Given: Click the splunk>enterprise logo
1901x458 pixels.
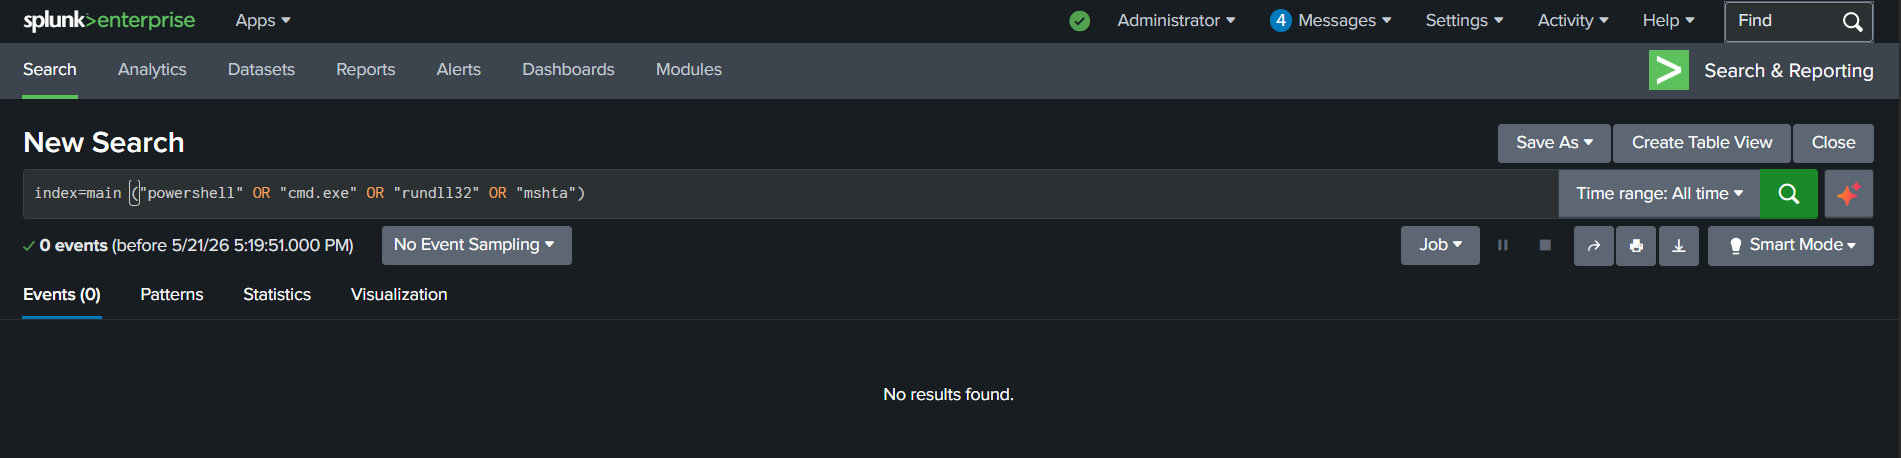Looking at the screenshot, I should pyautogui.click(x=109, y=20).
